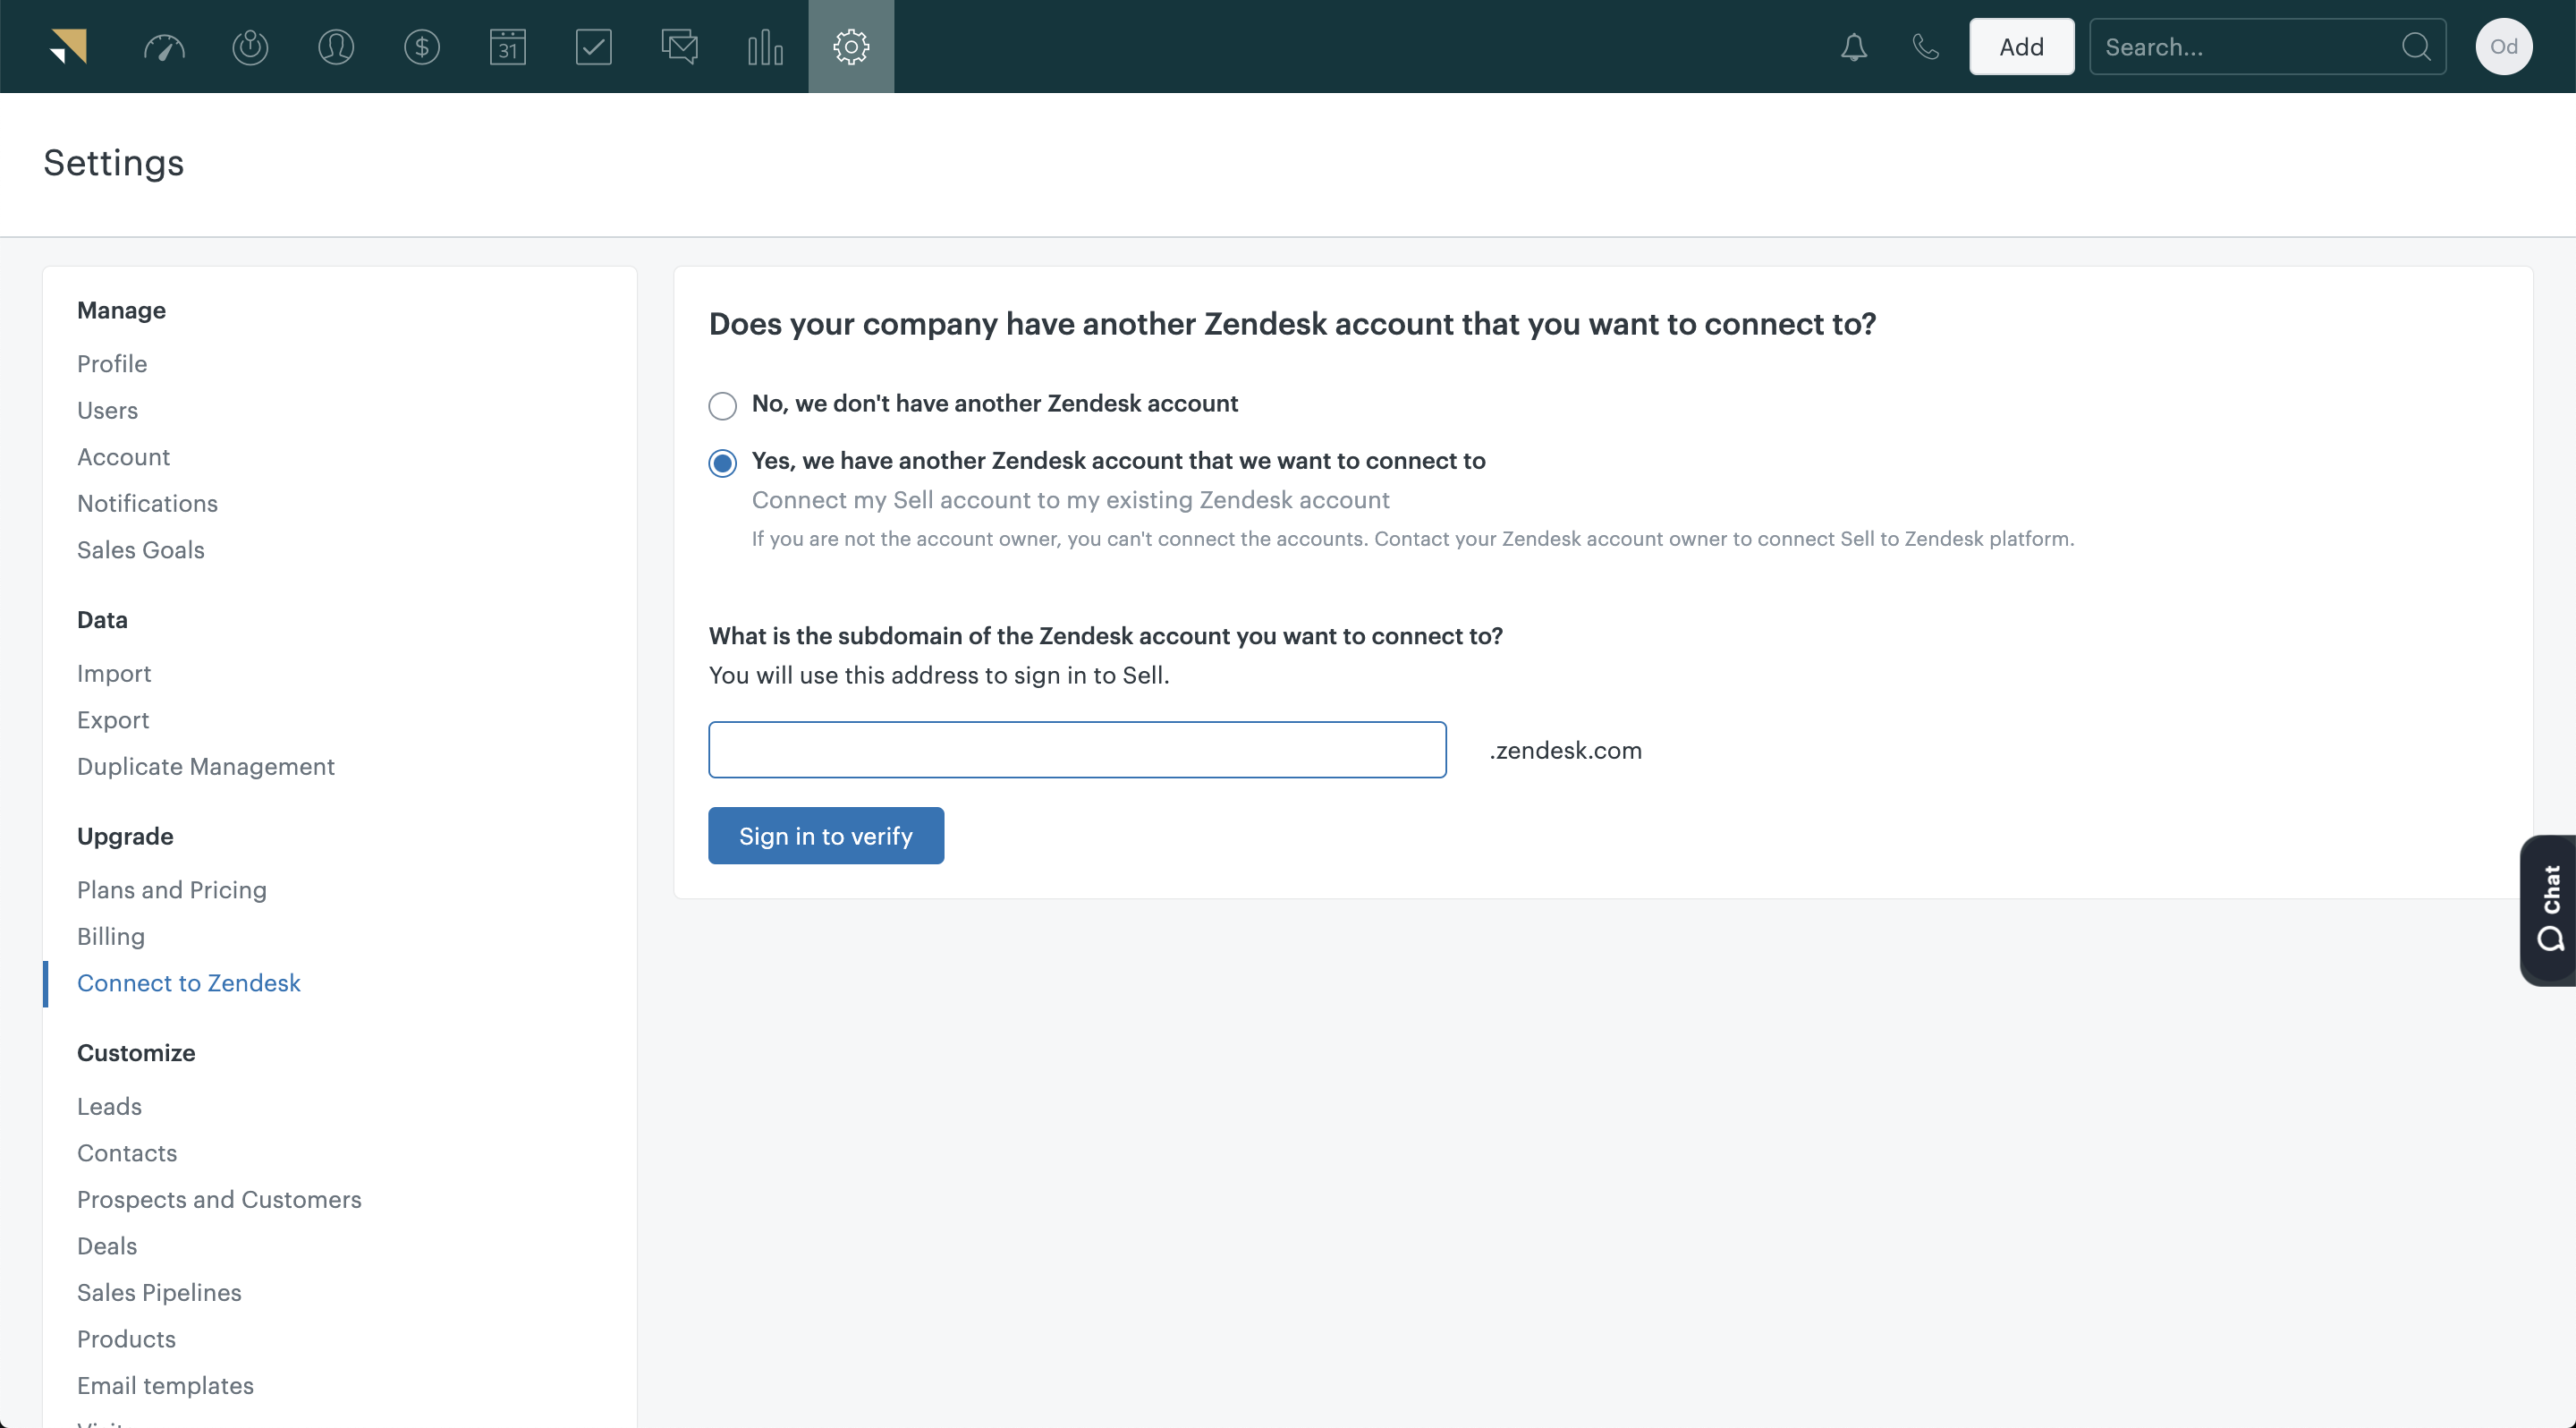Image resolution: width=2576 pixels, height=1428 pixels.
Task: Click the 'Add' button in top bar
Action: click(2021, 46)
